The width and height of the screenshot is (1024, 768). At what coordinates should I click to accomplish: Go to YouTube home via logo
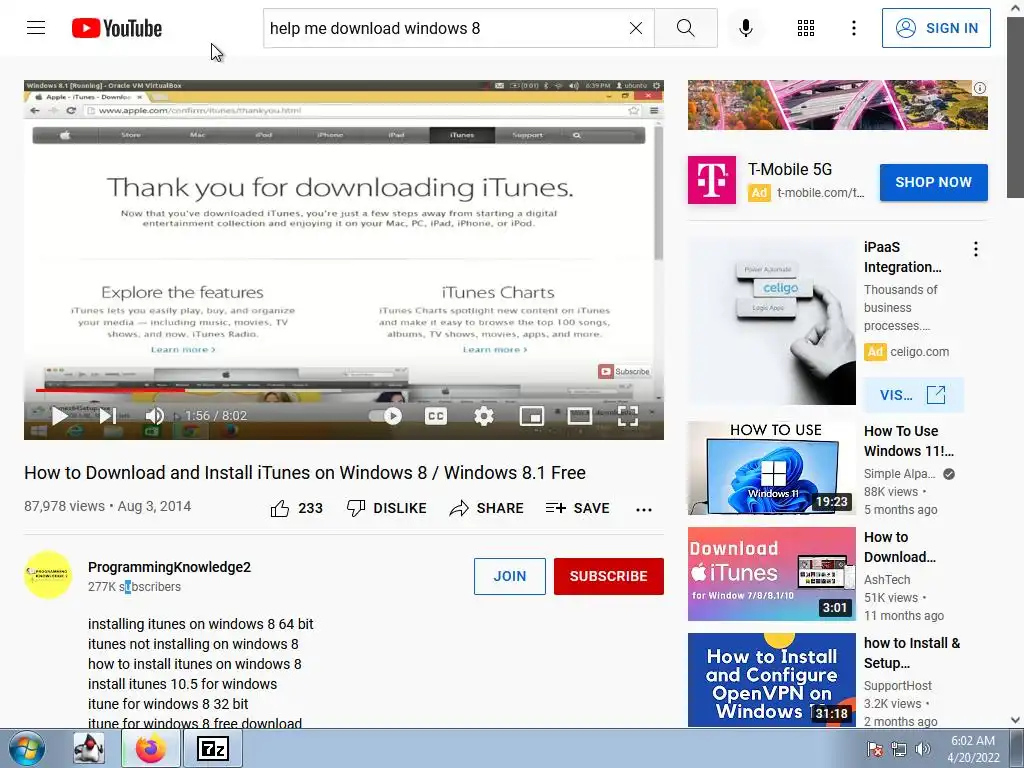pos(117,28)
